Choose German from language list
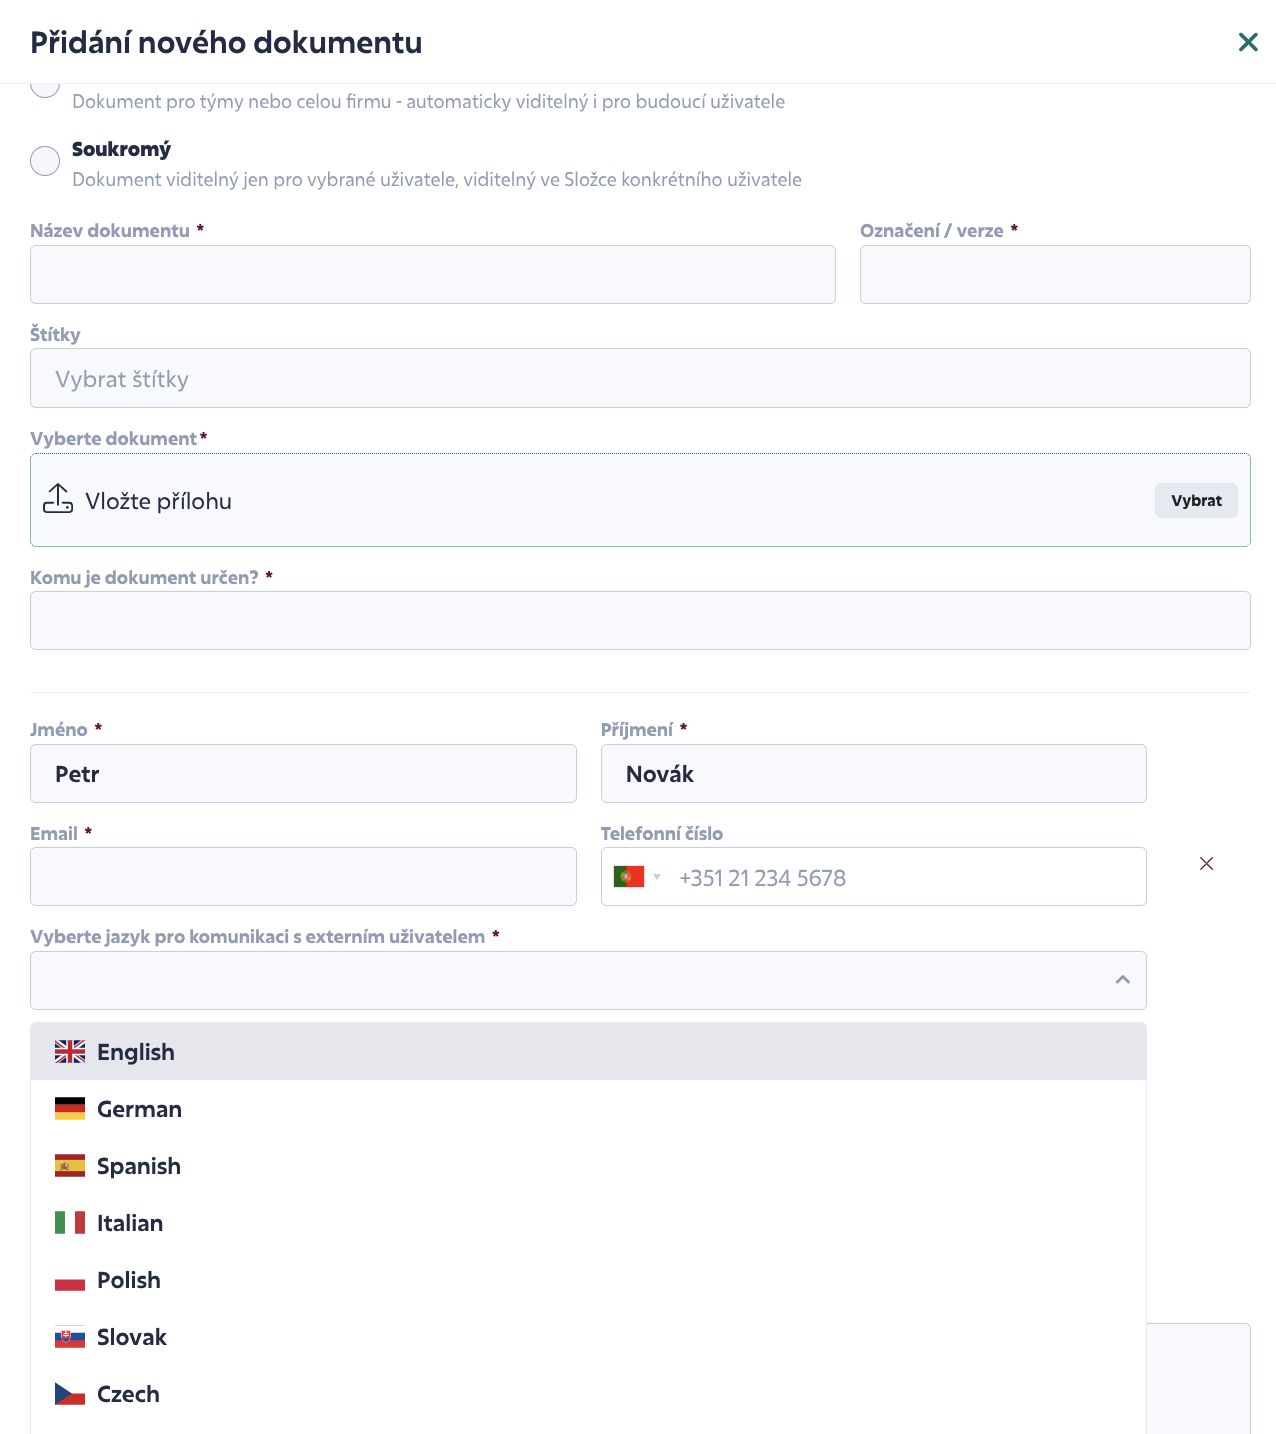 (x=588, y=1109)
